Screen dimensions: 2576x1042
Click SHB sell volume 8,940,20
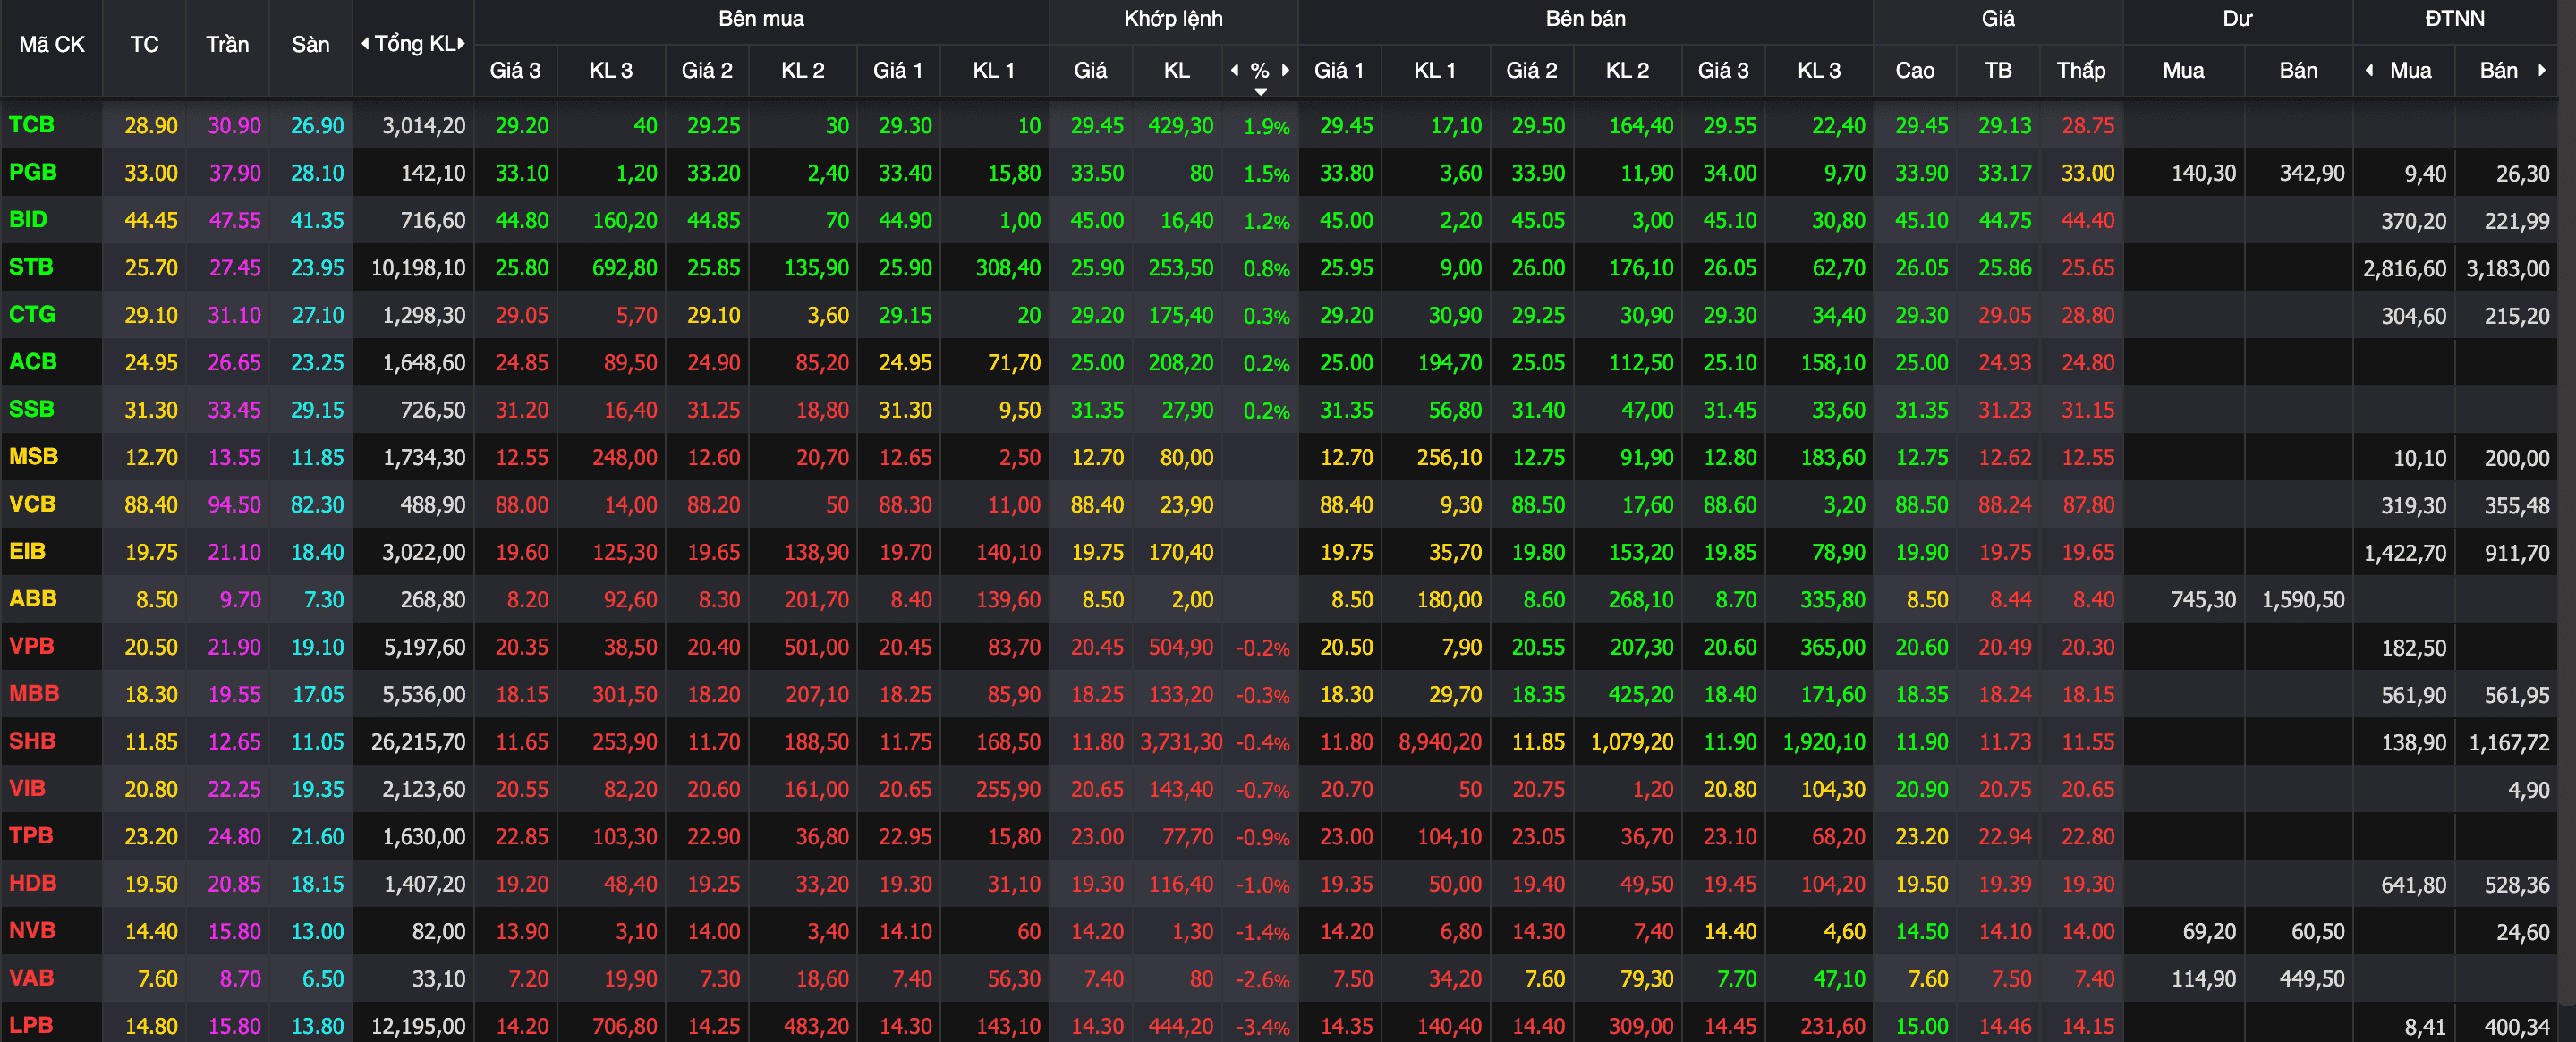click(1440, 742)
